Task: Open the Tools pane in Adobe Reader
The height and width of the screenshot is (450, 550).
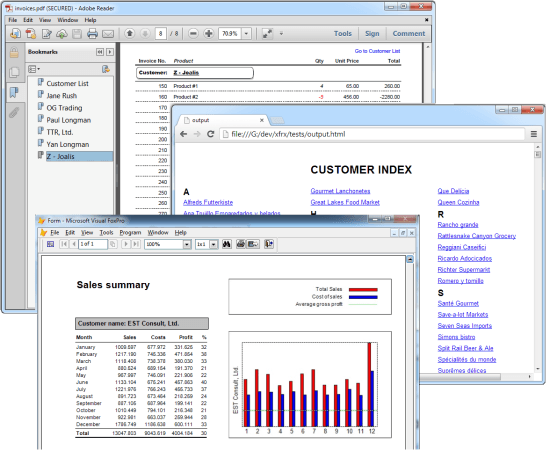Action: [343, 33]
